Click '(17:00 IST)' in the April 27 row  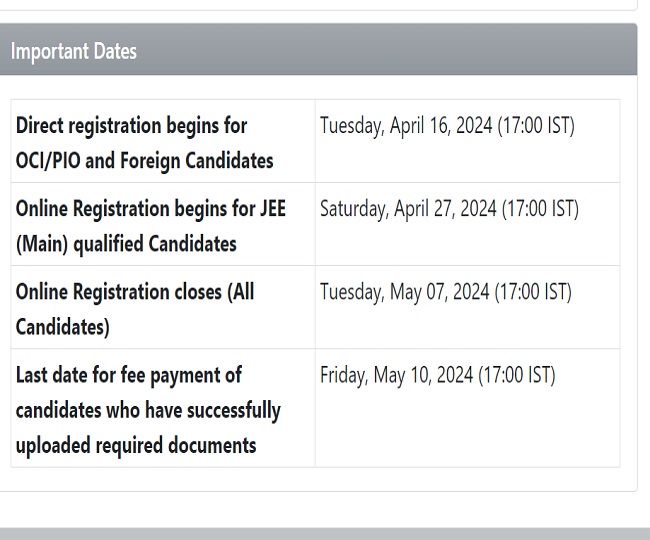pyautogui.click(x=540, y=209)
